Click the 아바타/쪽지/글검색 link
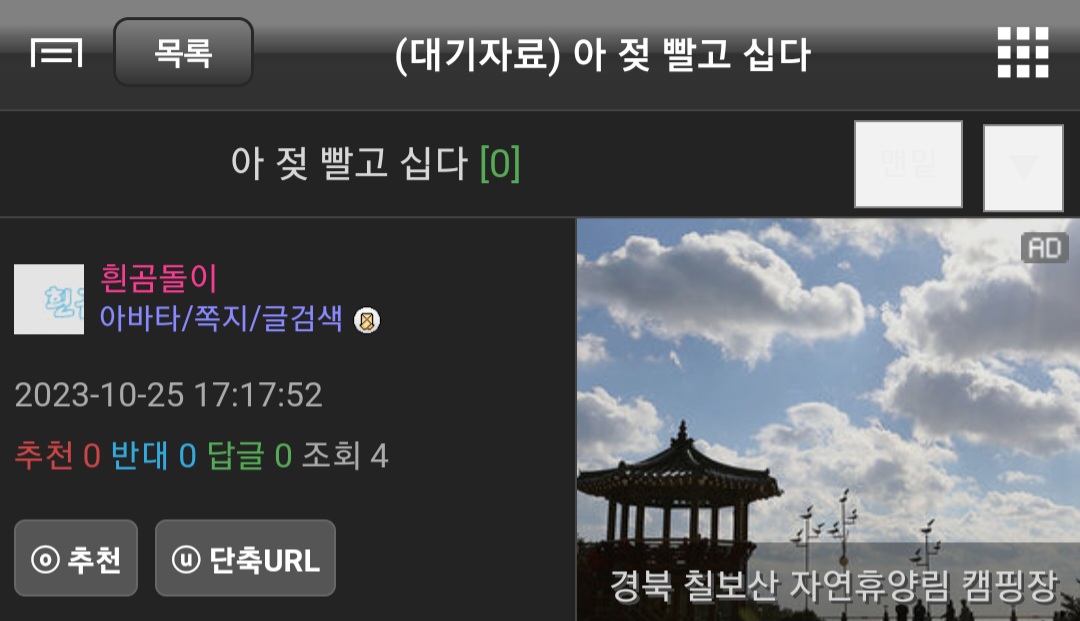The height and width of the screenshot is (621, 1080). click(x=220, y=318)
